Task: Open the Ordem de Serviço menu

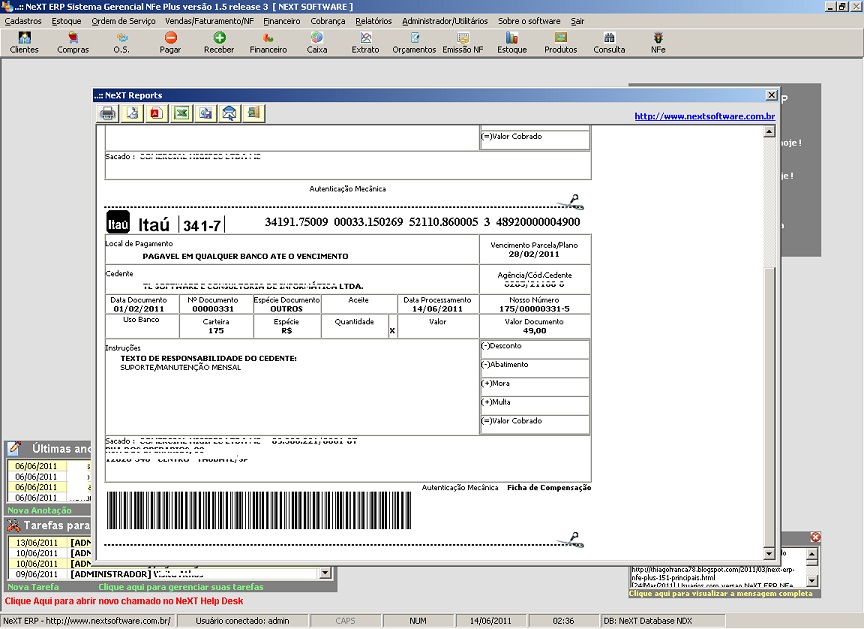Action: tap(123, 21)
